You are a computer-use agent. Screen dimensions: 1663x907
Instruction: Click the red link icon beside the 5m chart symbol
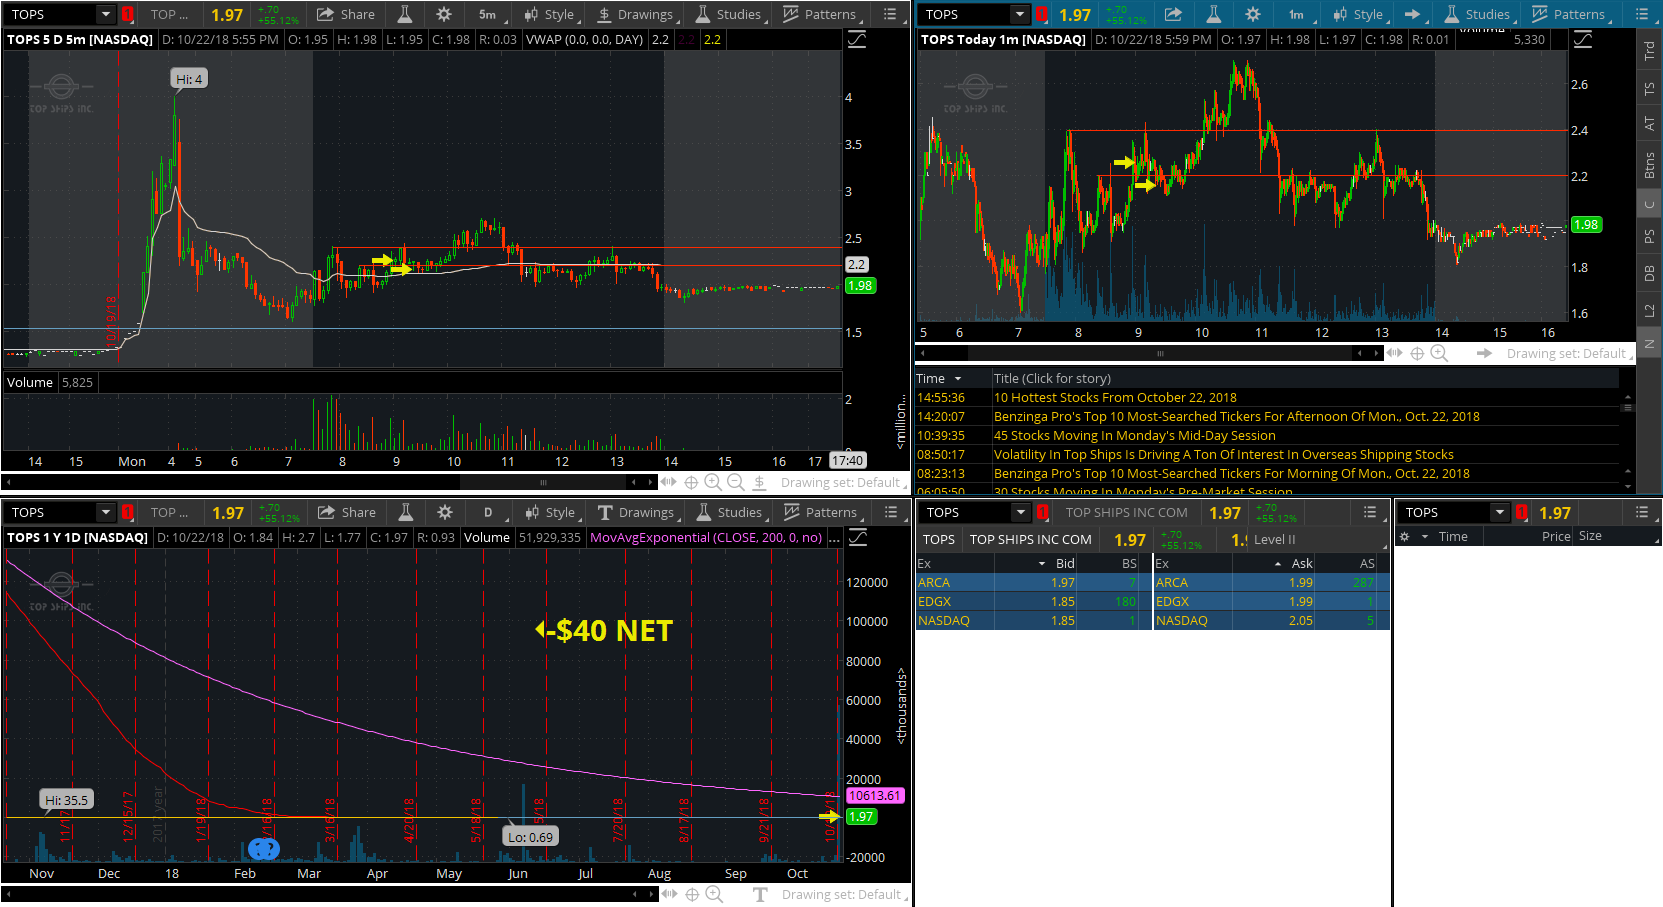pos(128,14)
